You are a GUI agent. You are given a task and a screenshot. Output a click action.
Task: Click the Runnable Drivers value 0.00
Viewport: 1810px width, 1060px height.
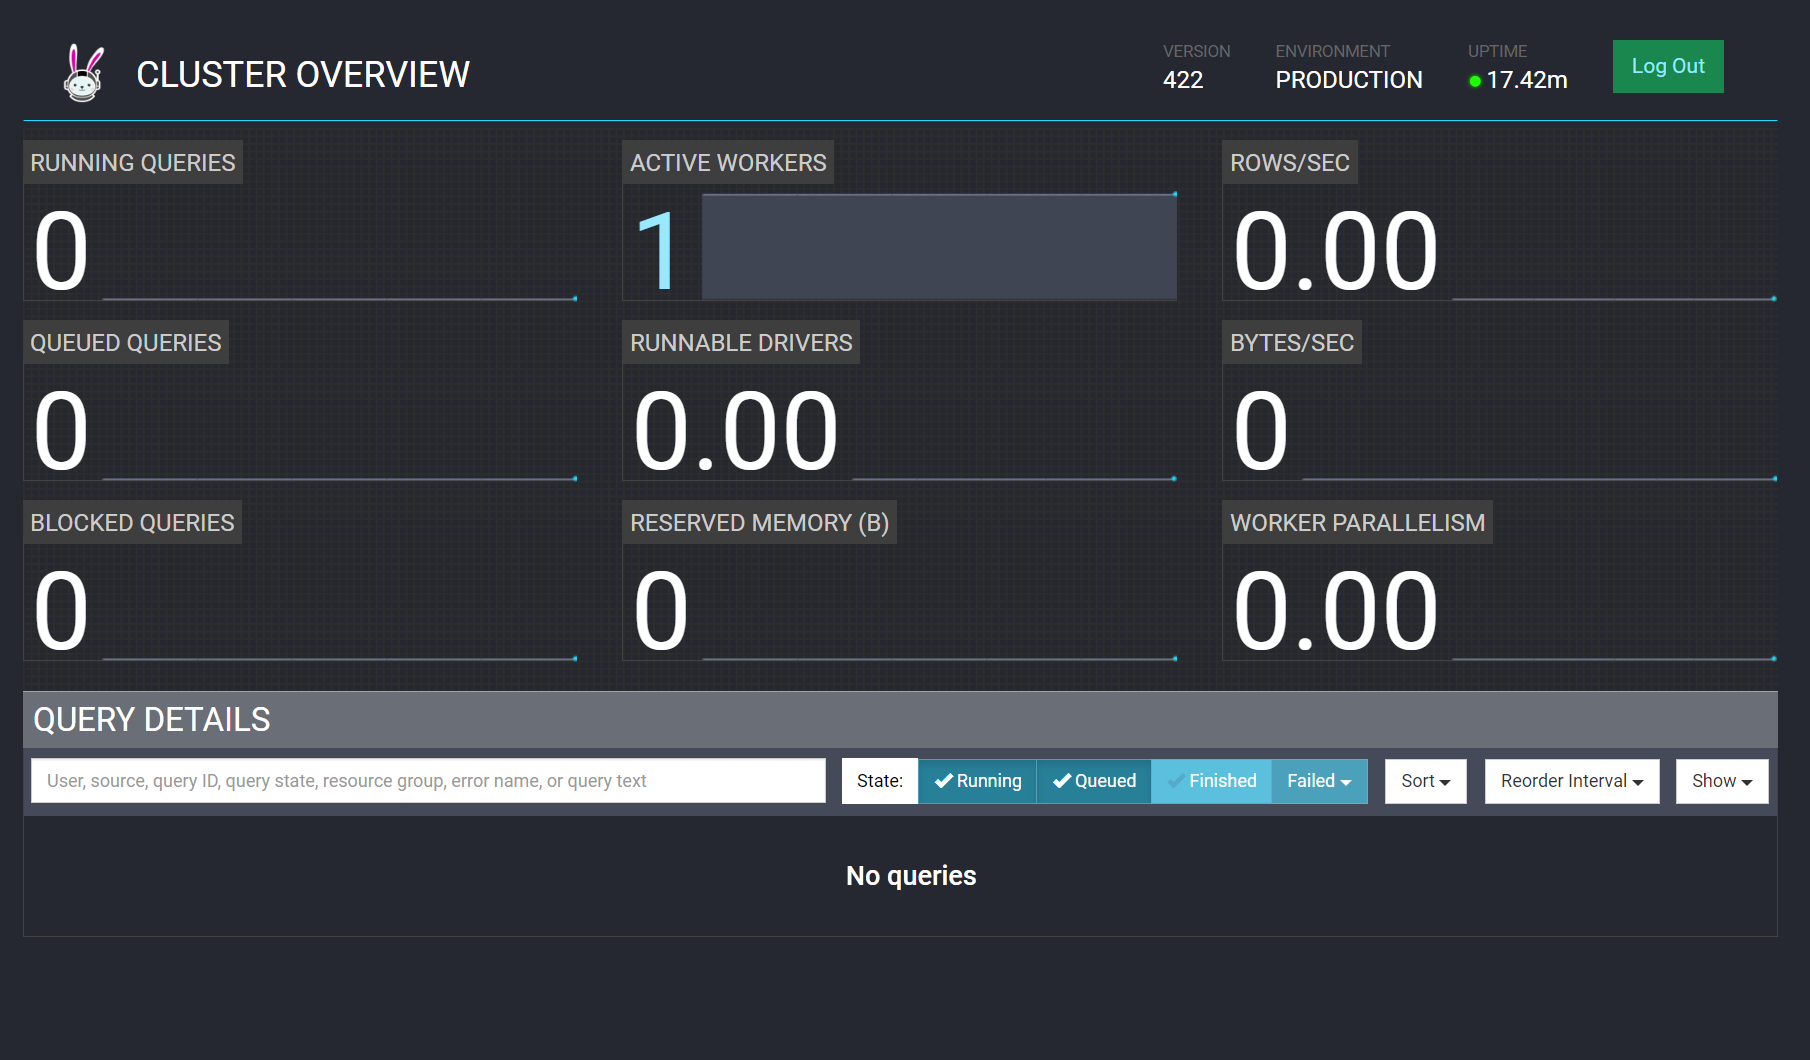(736, 431)
